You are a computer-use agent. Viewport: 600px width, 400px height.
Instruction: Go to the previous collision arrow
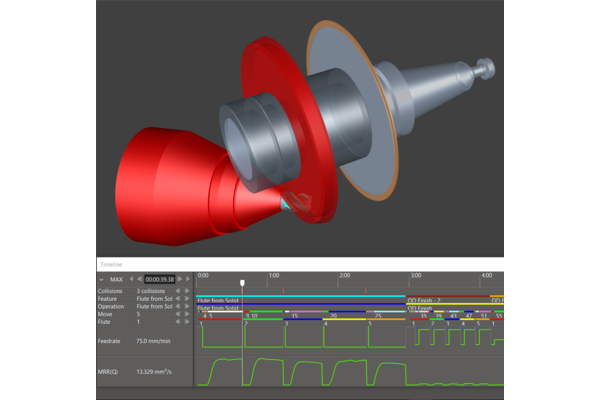click(178, 291)
